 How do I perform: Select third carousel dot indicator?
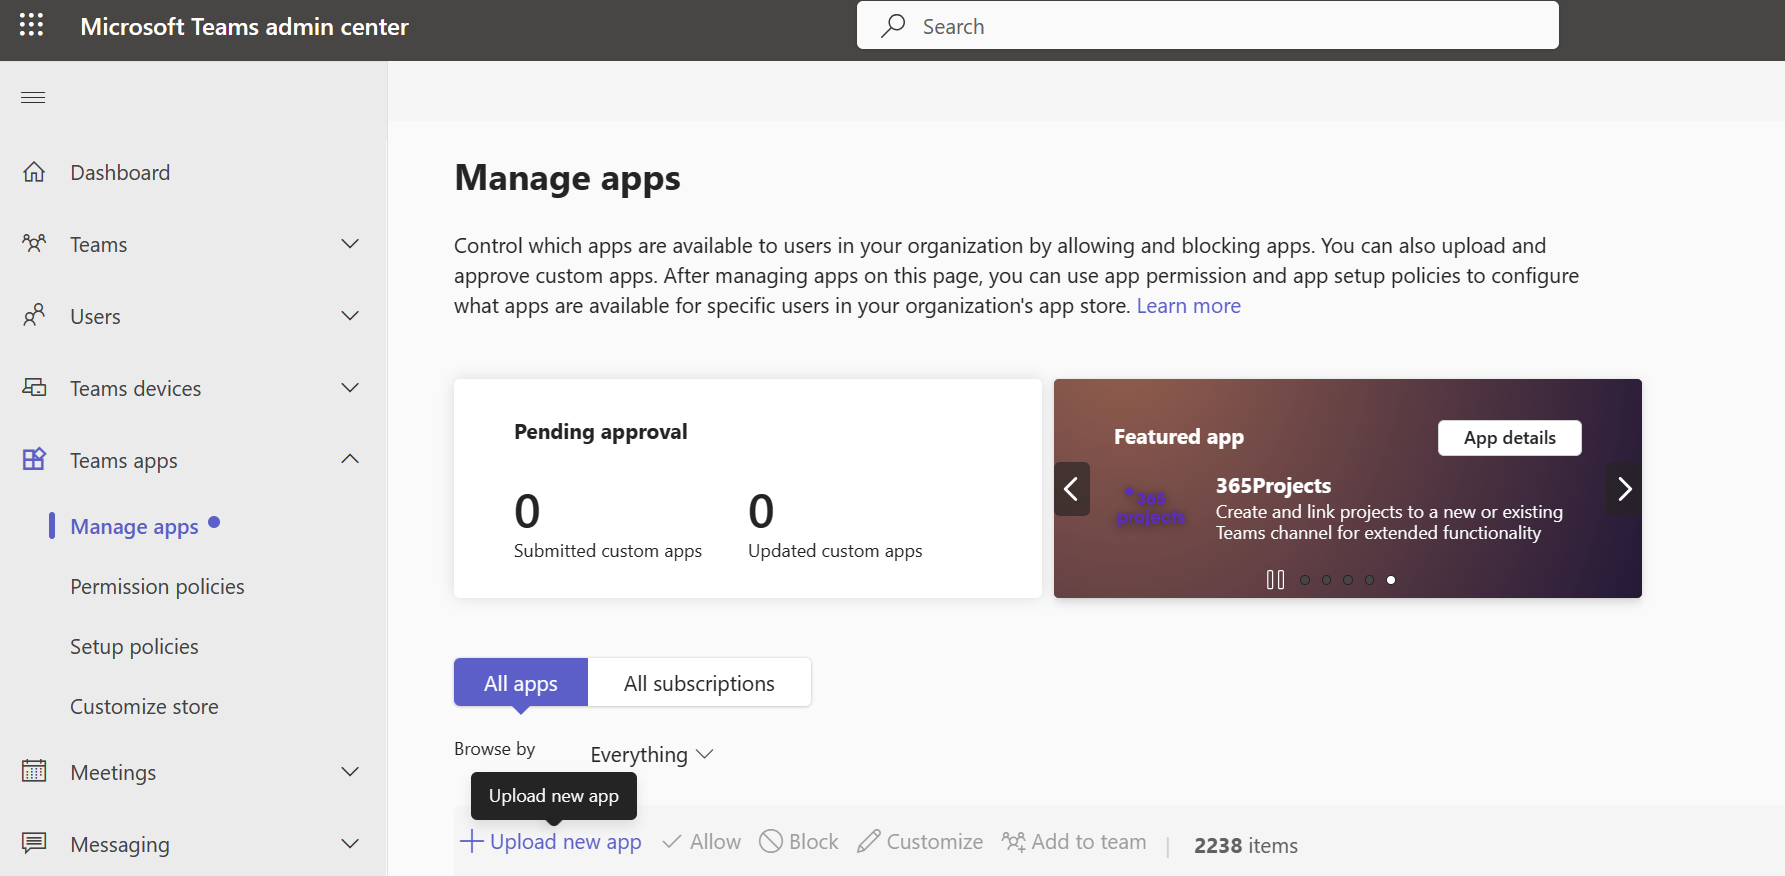click(x=1348, y=580)
